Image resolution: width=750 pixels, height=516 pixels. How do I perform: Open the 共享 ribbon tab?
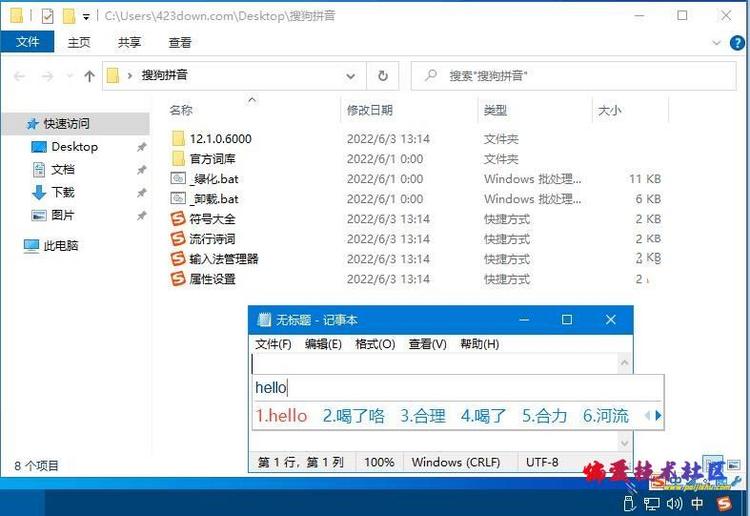point(129,43)
